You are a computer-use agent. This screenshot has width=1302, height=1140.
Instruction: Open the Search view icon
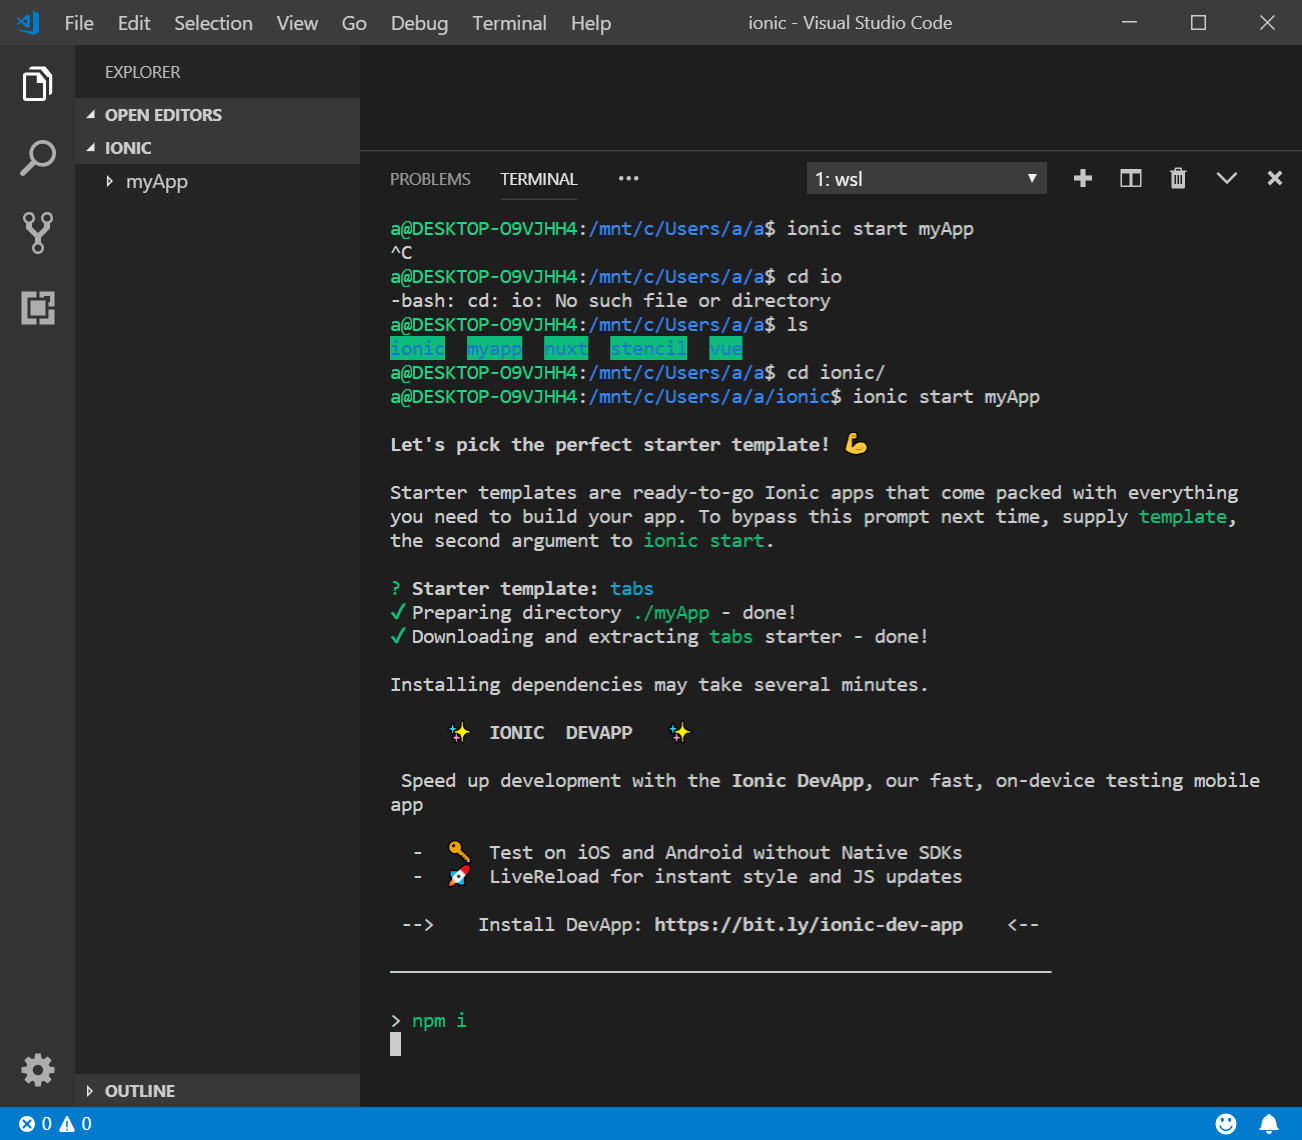[x=38, y=158]
